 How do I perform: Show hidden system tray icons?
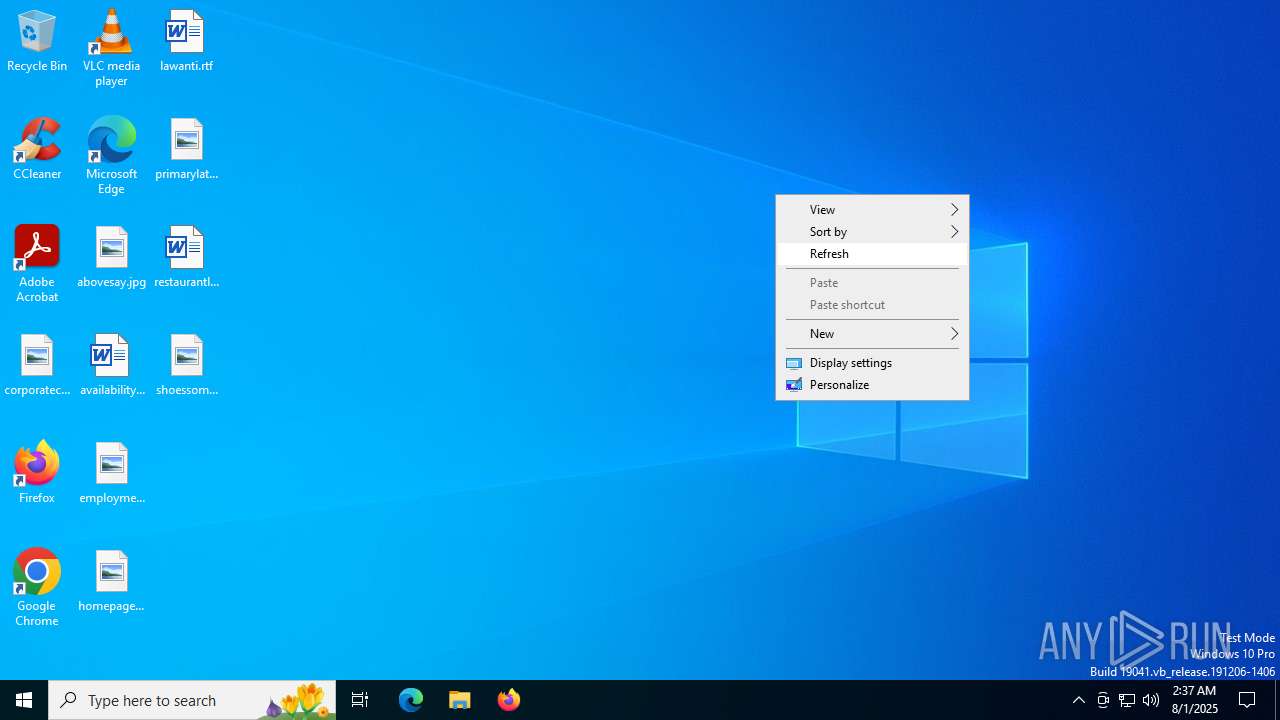coord(1079,700)
